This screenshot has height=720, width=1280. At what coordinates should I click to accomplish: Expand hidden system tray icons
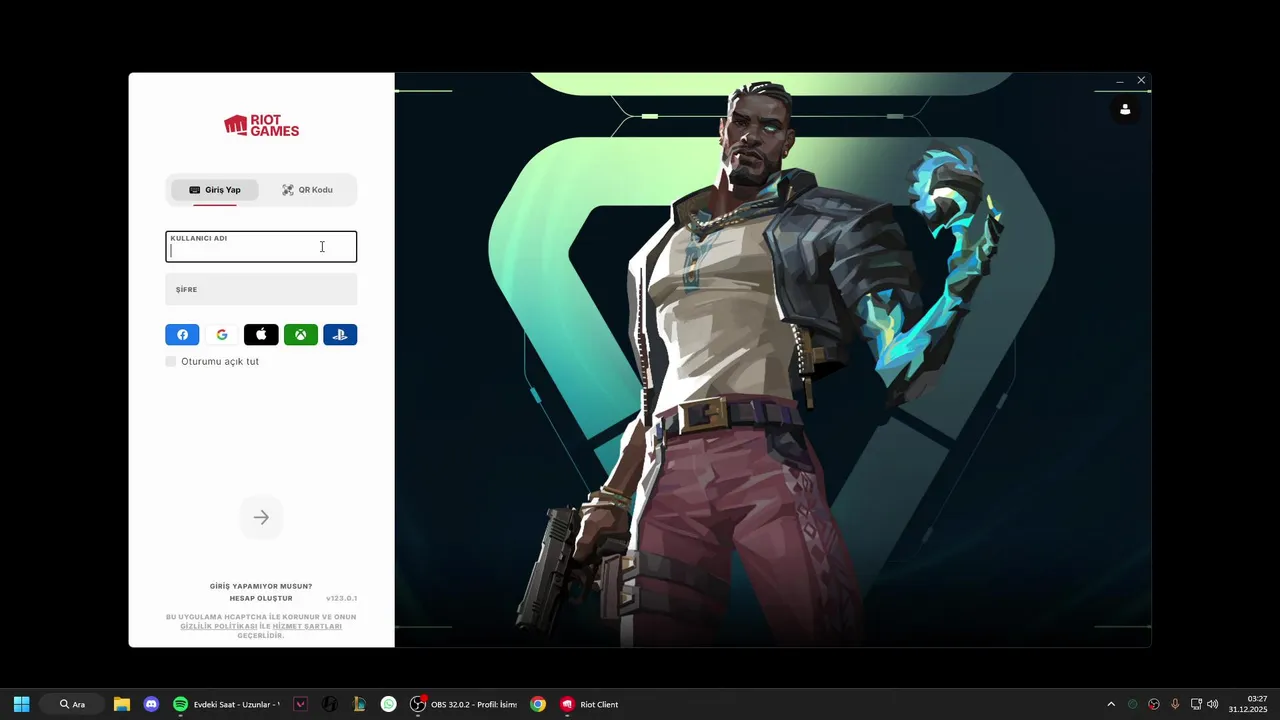(x=1111, y=704)
